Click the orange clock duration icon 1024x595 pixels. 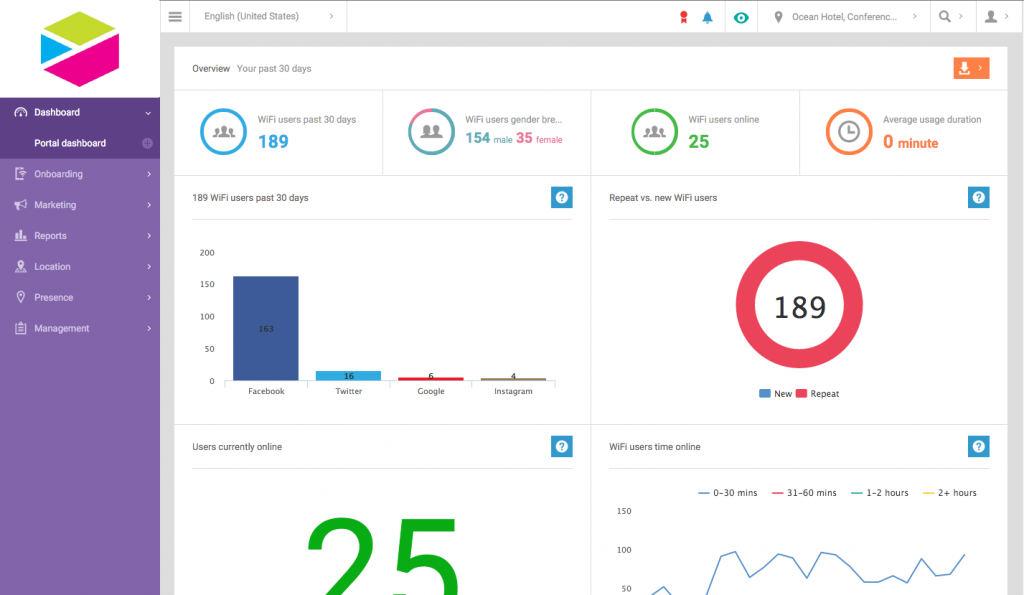[x=849, y=132]
